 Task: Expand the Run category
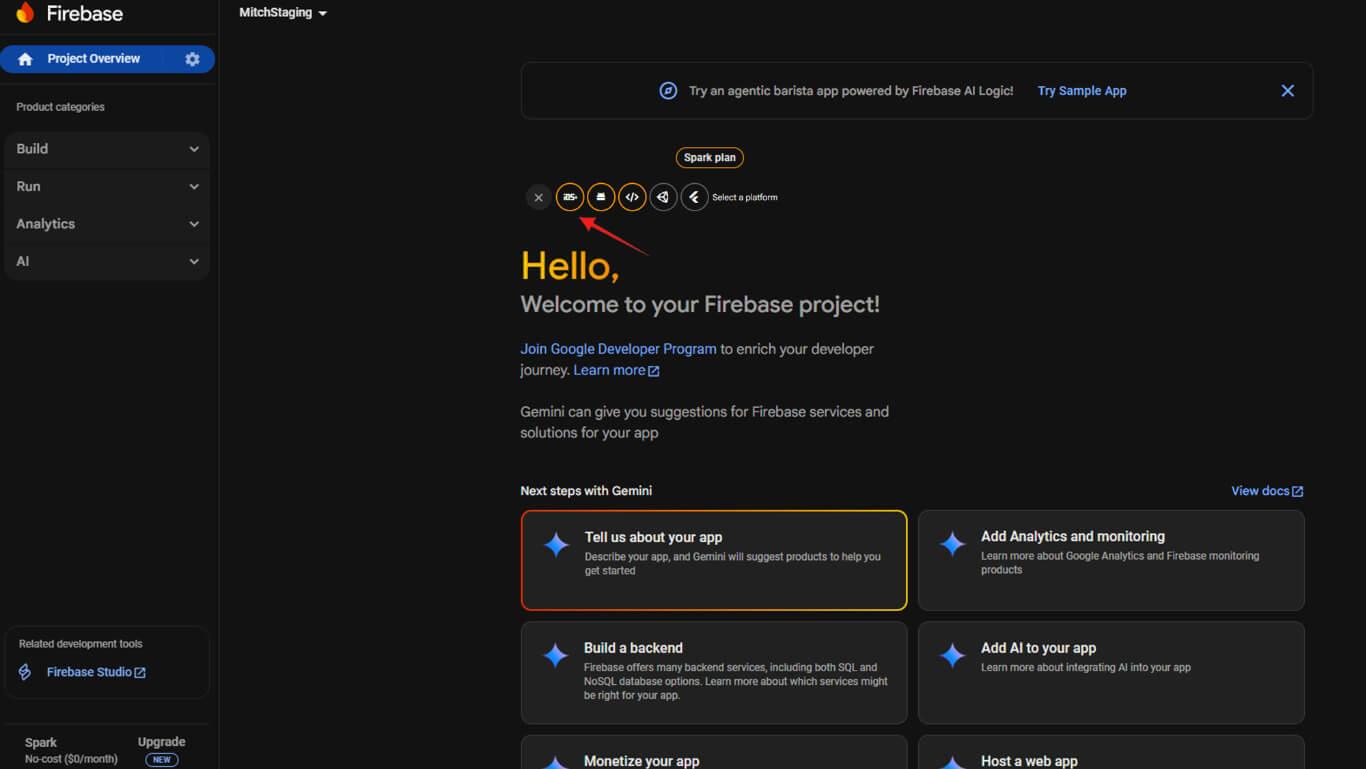tap(107, 186)
